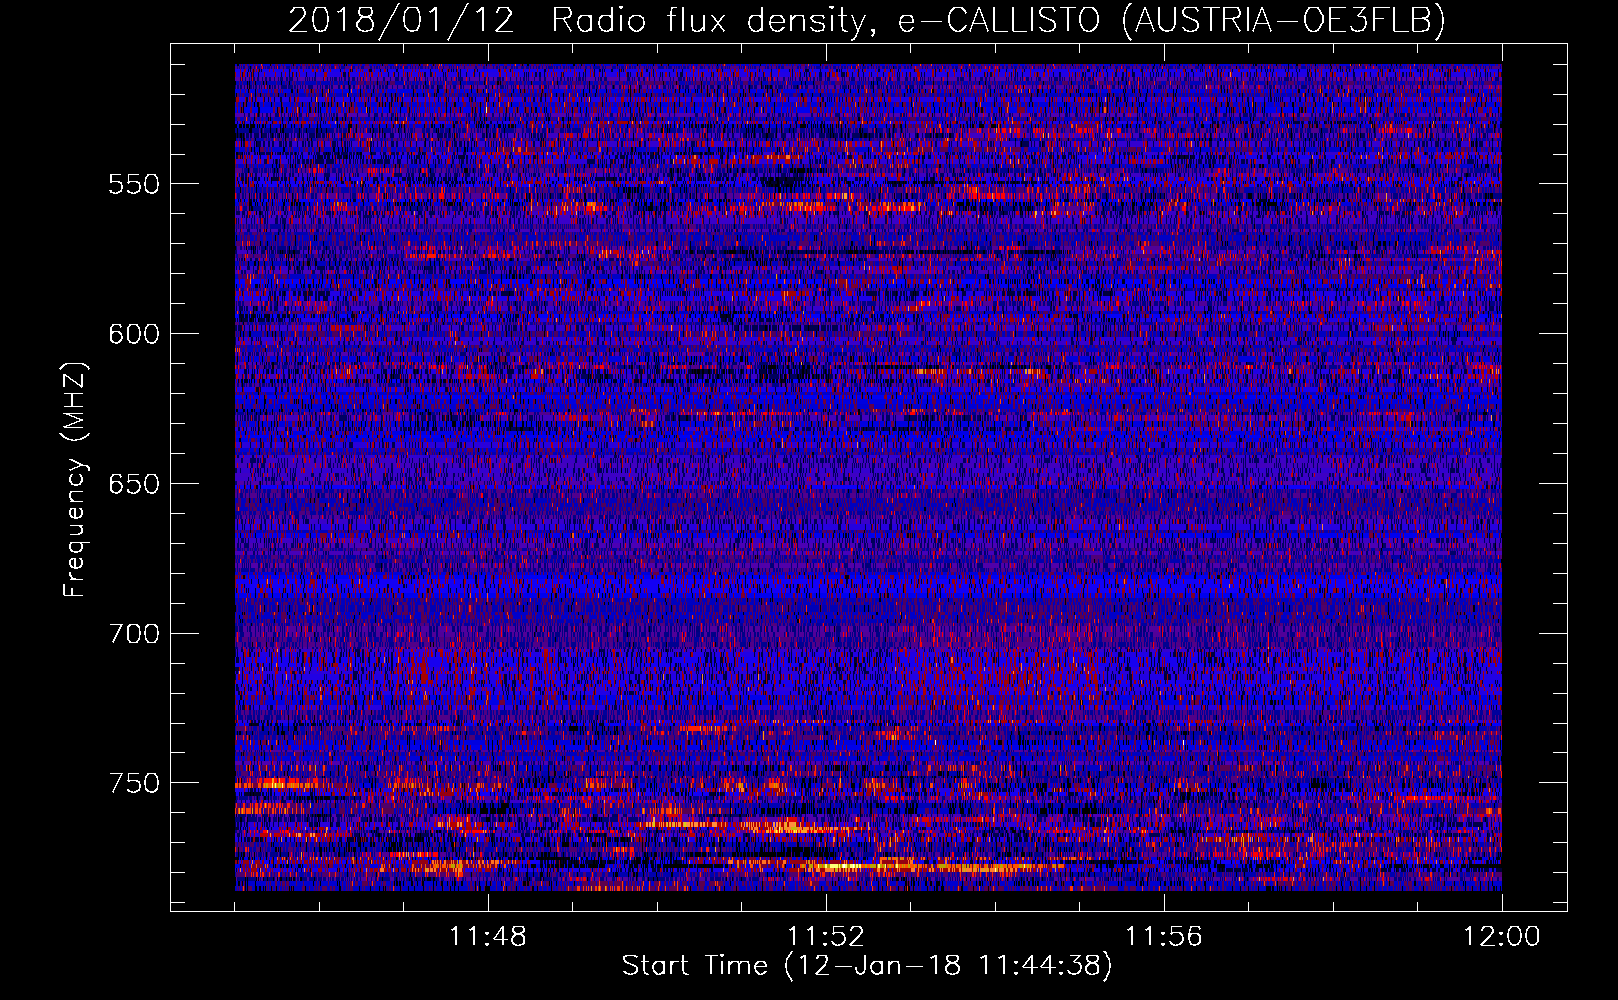Viewport: 1618px width, 1000px height.
Task: Click the 12:00 time tick label
Action: tap(1502, 937)
